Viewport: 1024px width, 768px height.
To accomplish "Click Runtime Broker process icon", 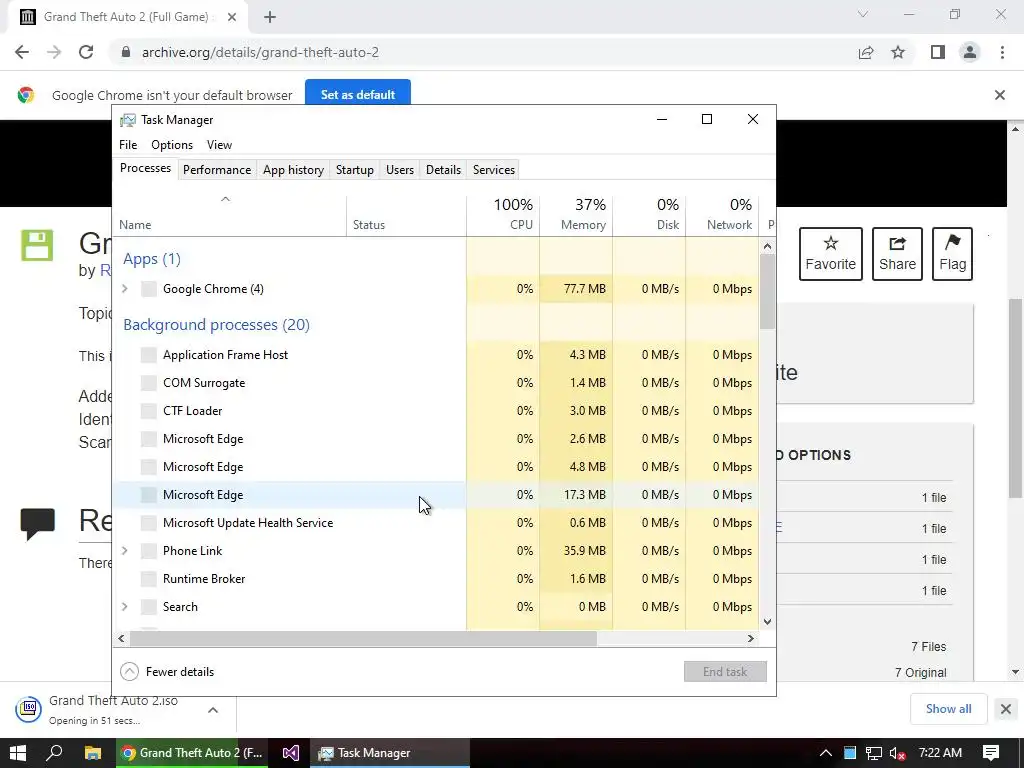I will pos(149,579).
